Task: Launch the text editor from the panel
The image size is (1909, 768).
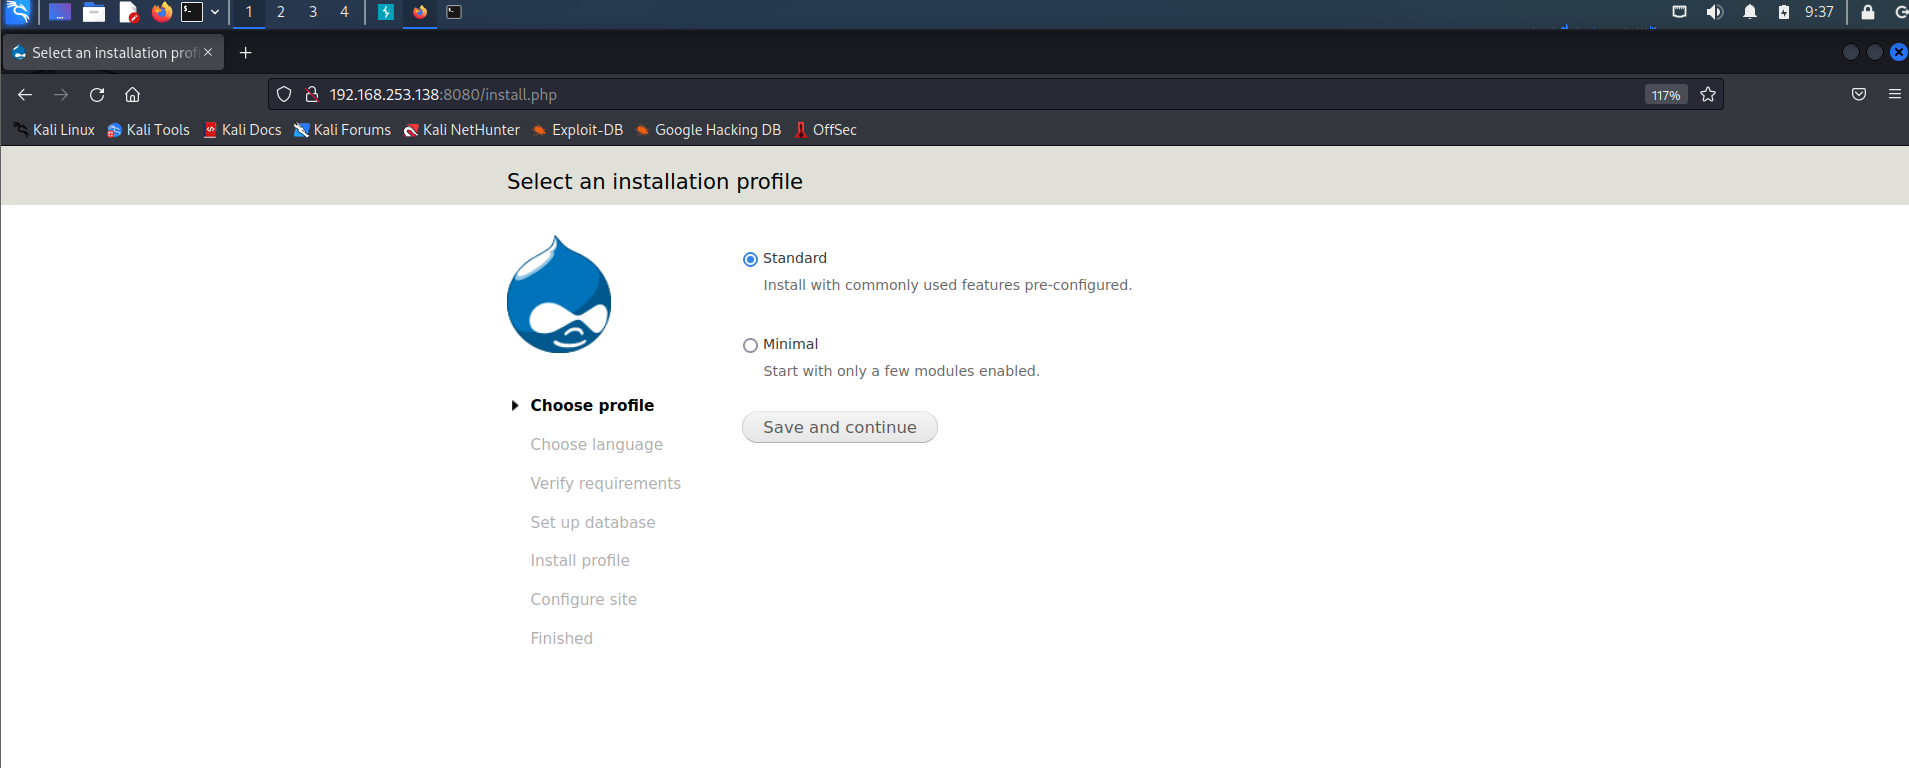Action: (128, 12)
